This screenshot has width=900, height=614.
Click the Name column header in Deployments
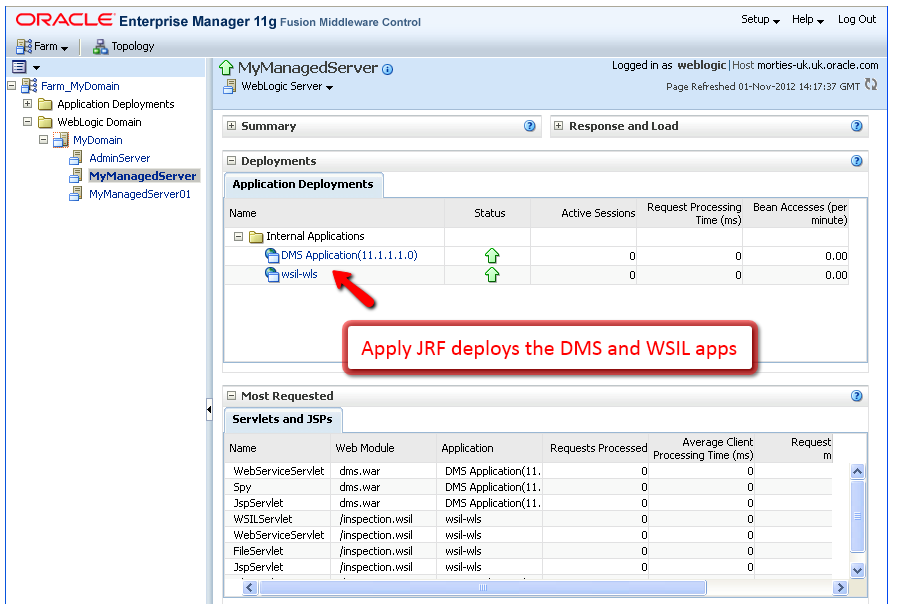point(334,213)
